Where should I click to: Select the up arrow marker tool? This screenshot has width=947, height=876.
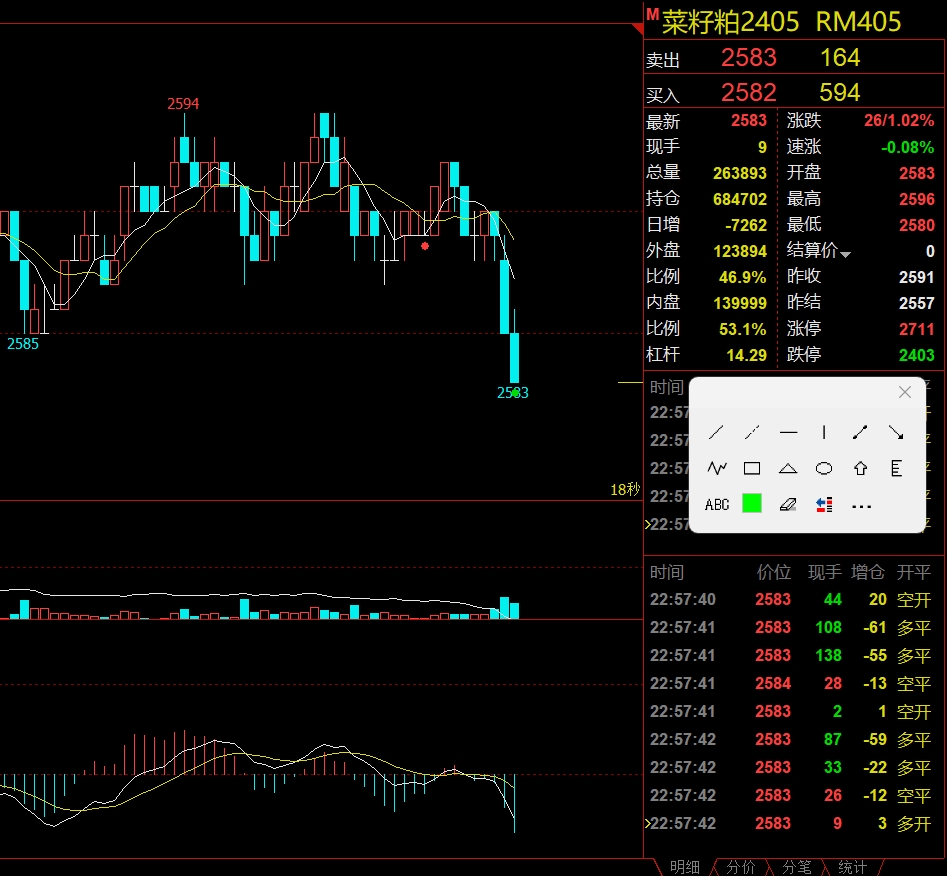click(x=860, y=468)
